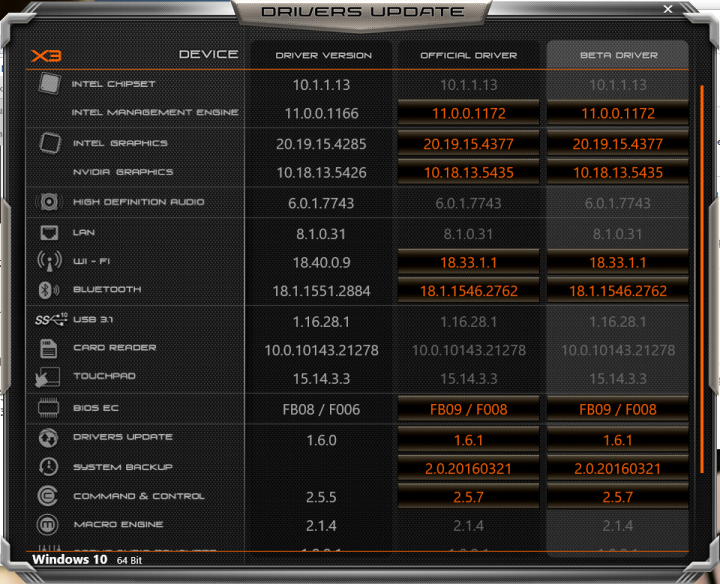Screen dimensions: 720x584
Task: Select the Driver Version column header
Action: pyautogui.click(x=323, y=55)
